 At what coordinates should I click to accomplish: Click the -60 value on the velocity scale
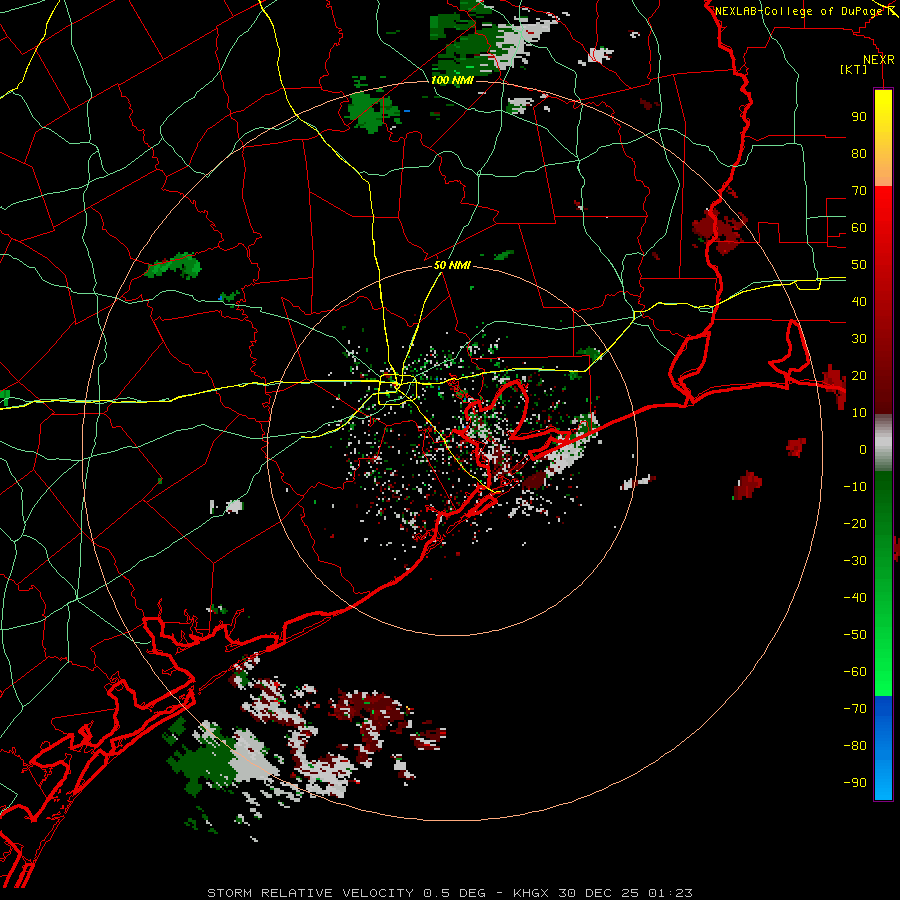pos(855,672)
